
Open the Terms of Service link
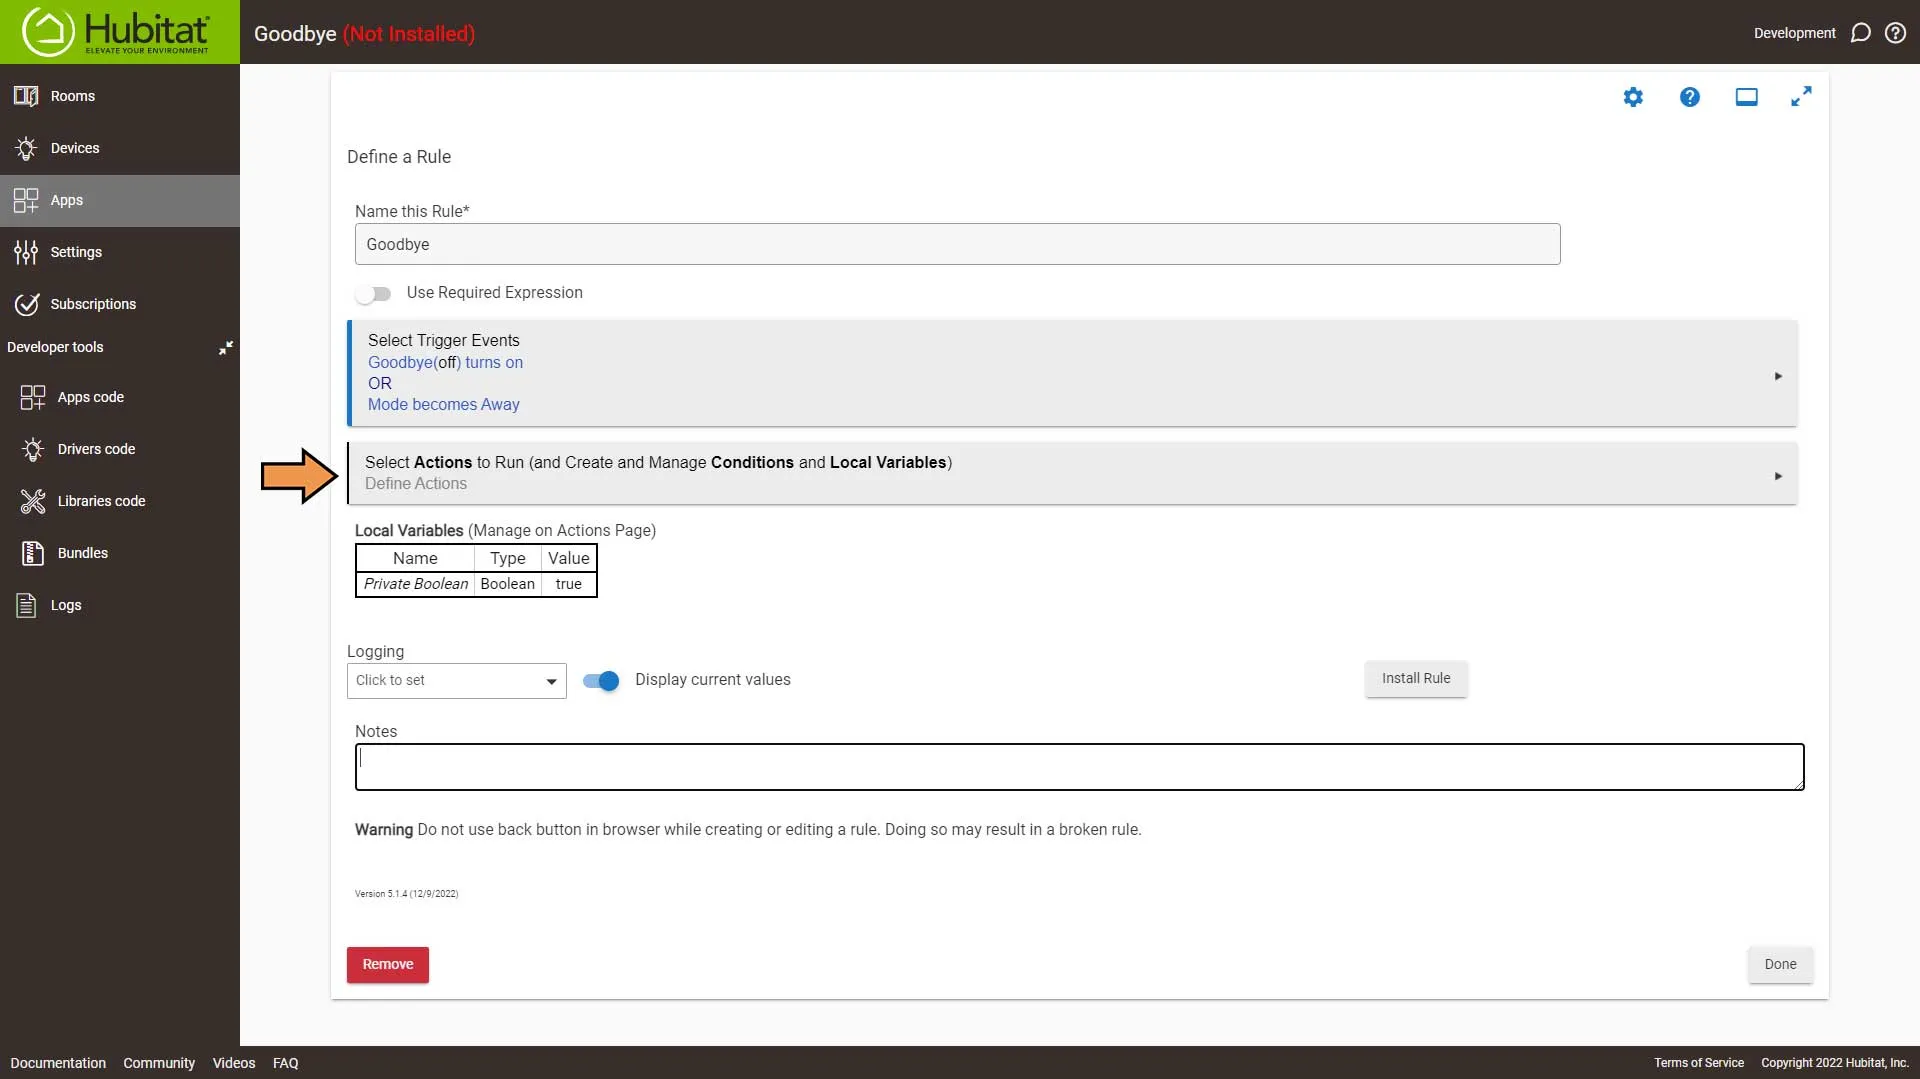(1698, 1063)
